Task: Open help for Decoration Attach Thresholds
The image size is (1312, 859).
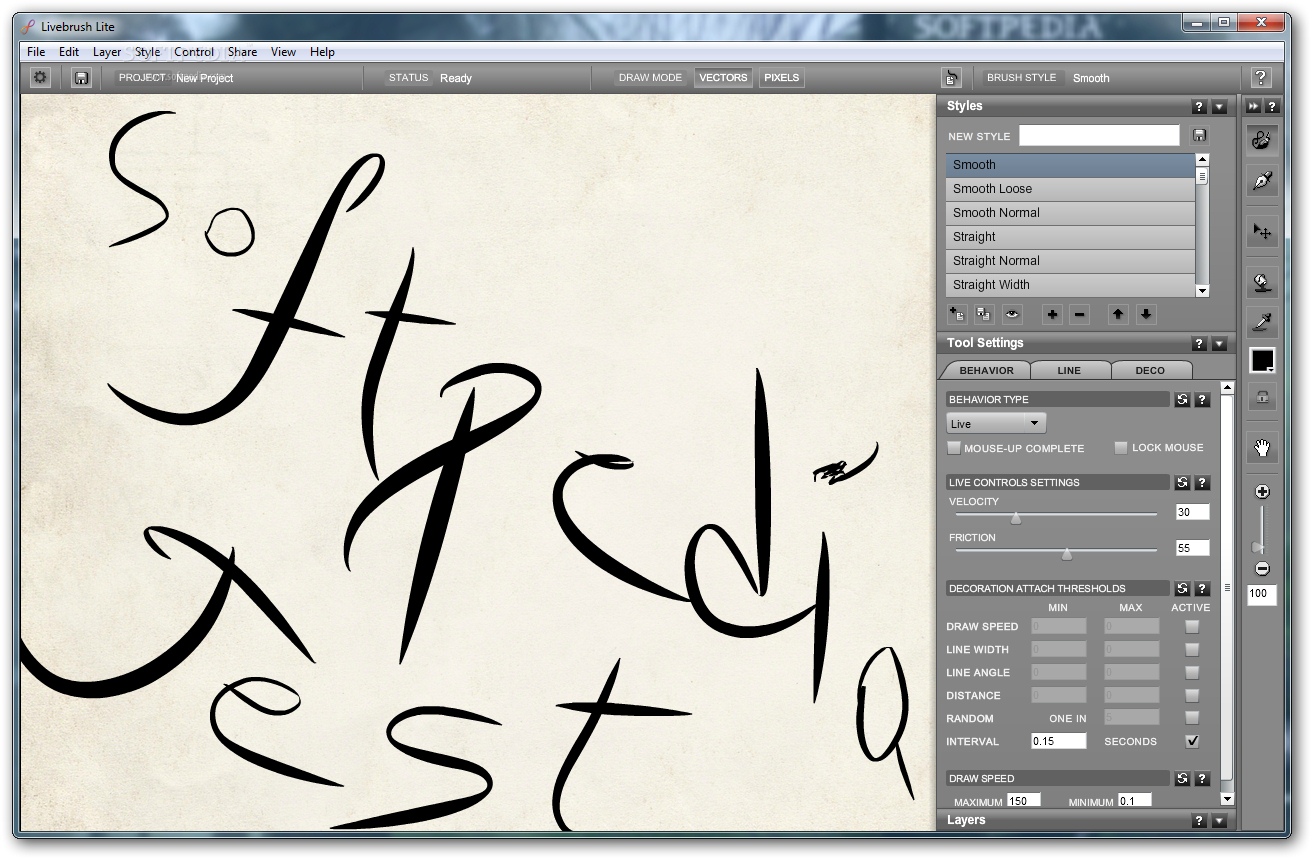Action: pos(1202,588)
